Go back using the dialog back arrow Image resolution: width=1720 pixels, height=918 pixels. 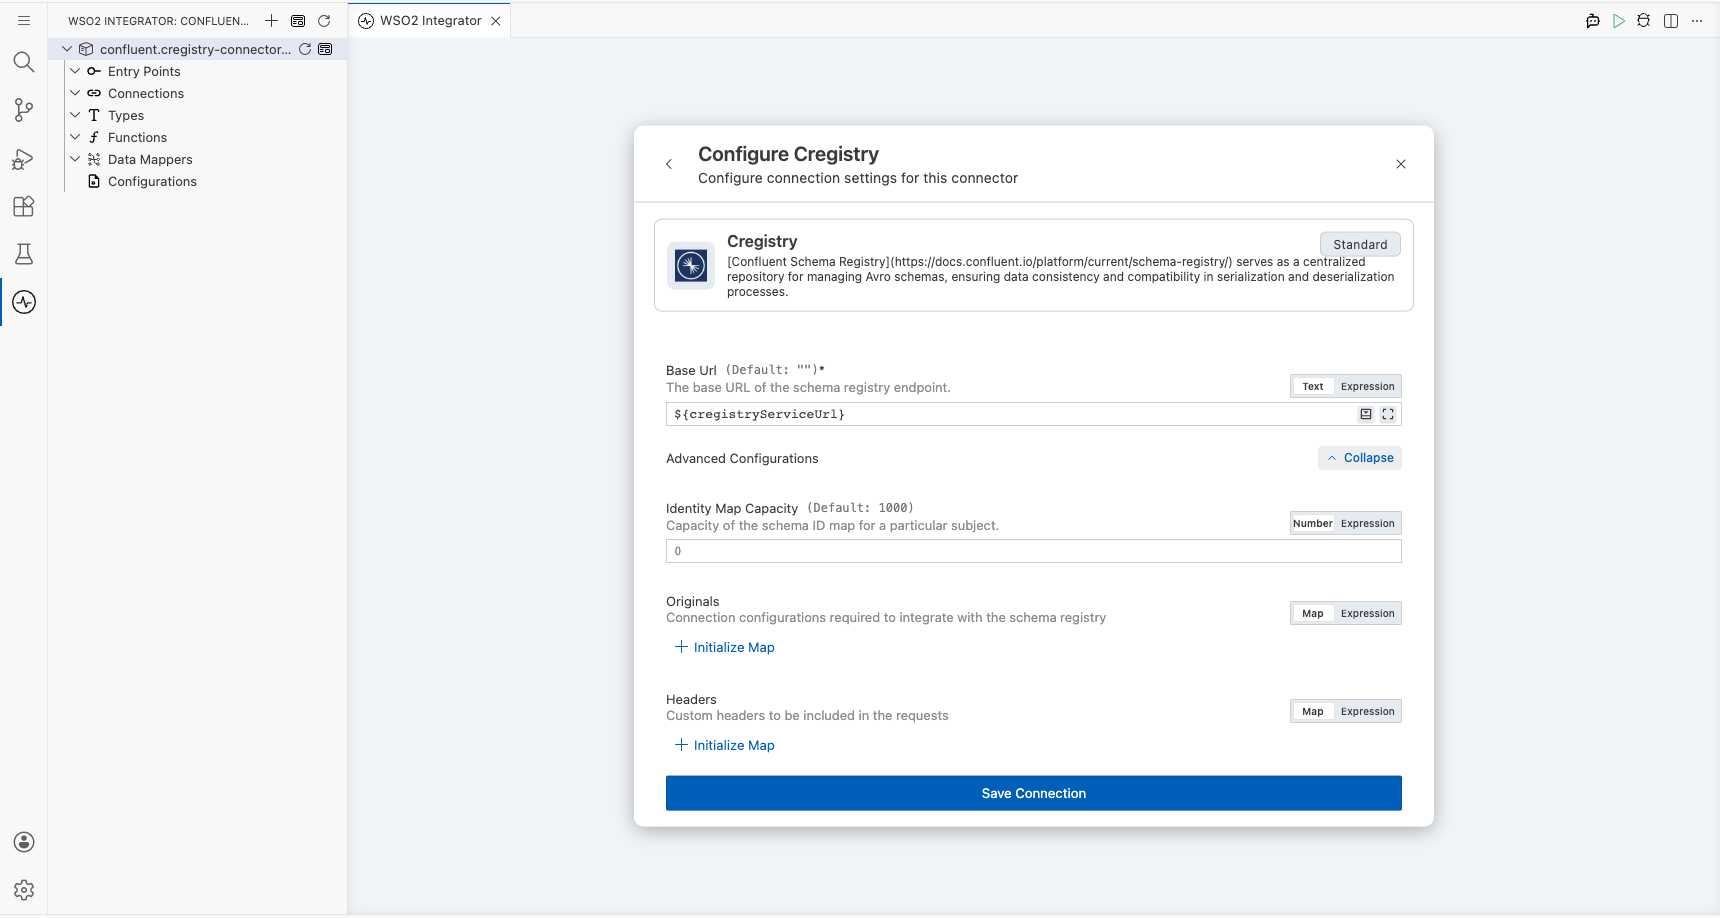[669, 164]
